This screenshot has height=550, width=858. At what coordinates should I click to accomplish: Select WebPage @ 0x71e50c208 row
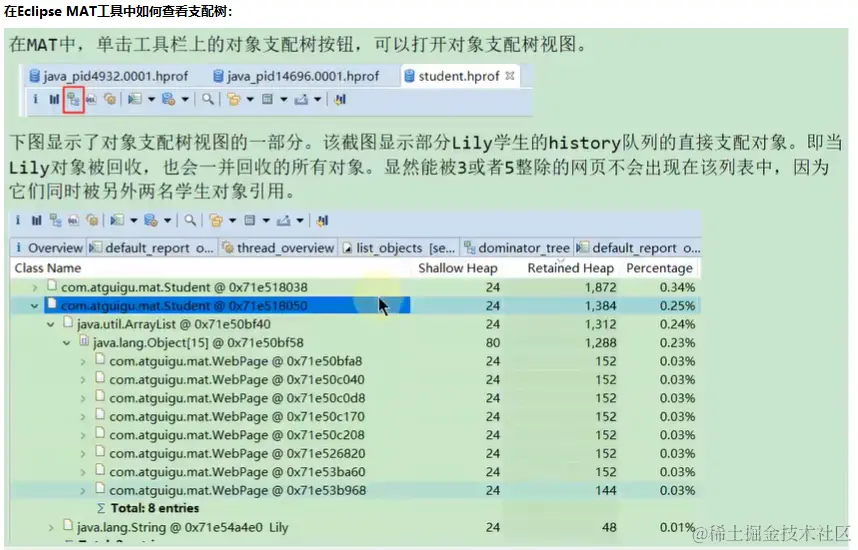point(355,435)
